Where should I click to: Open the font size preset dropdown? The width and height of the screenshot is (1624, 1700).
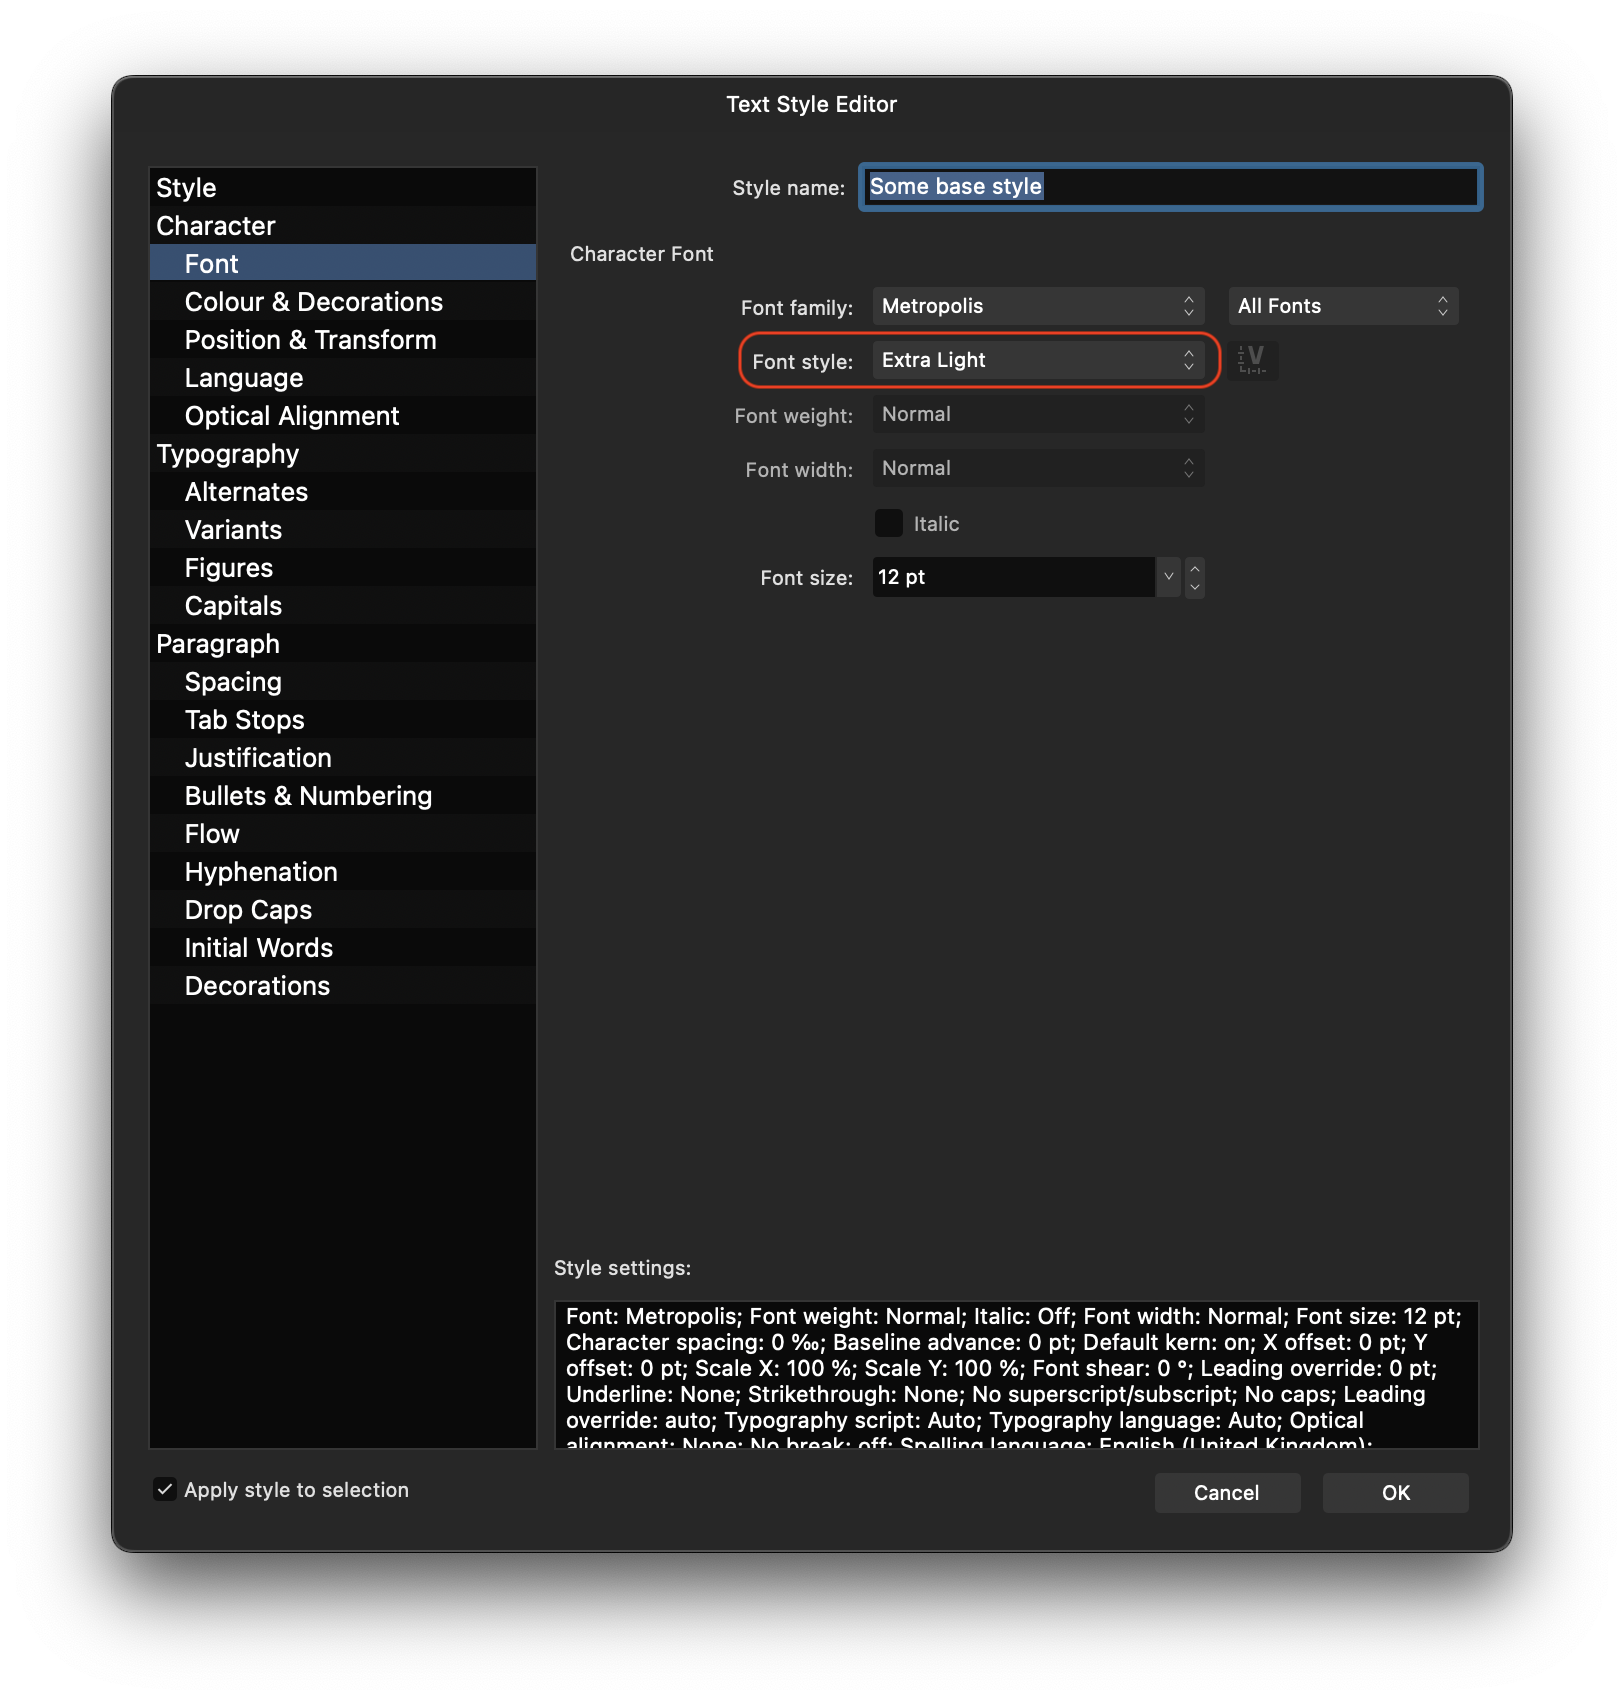(x=1168, y=577)
